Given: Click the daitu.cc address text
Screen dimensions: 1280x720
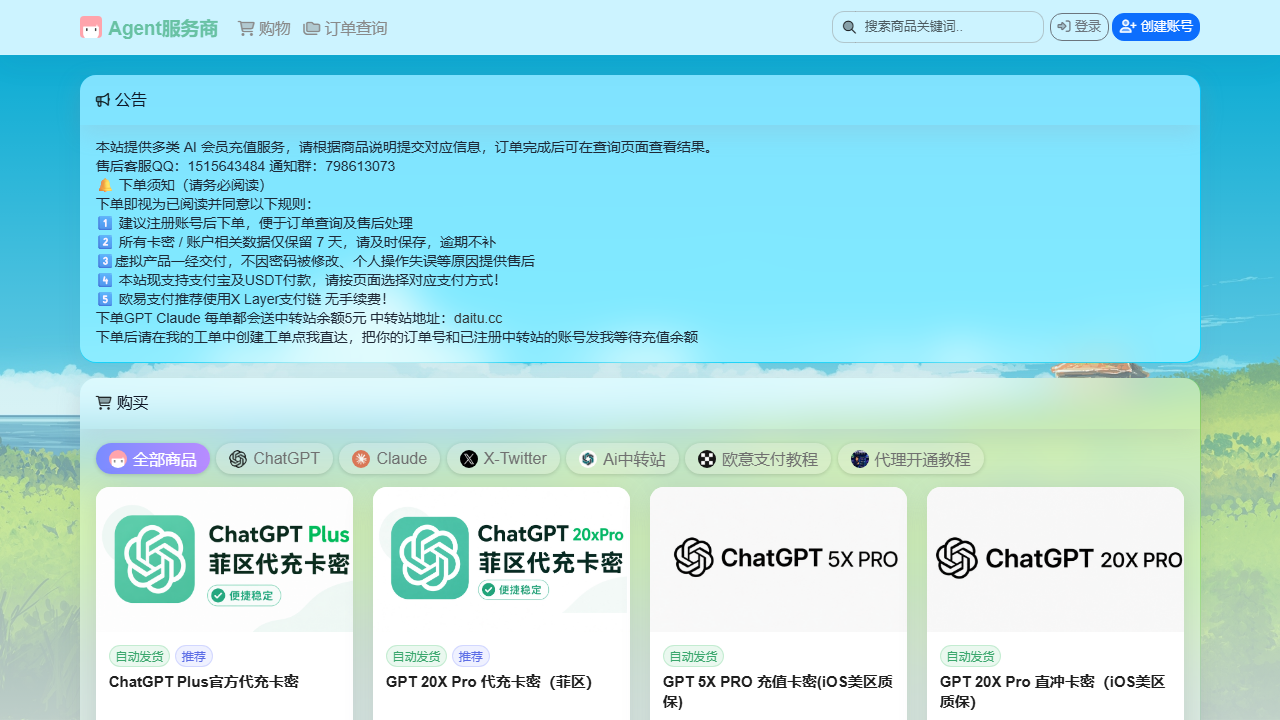Looking at the screenshot, I should point(478,318).
